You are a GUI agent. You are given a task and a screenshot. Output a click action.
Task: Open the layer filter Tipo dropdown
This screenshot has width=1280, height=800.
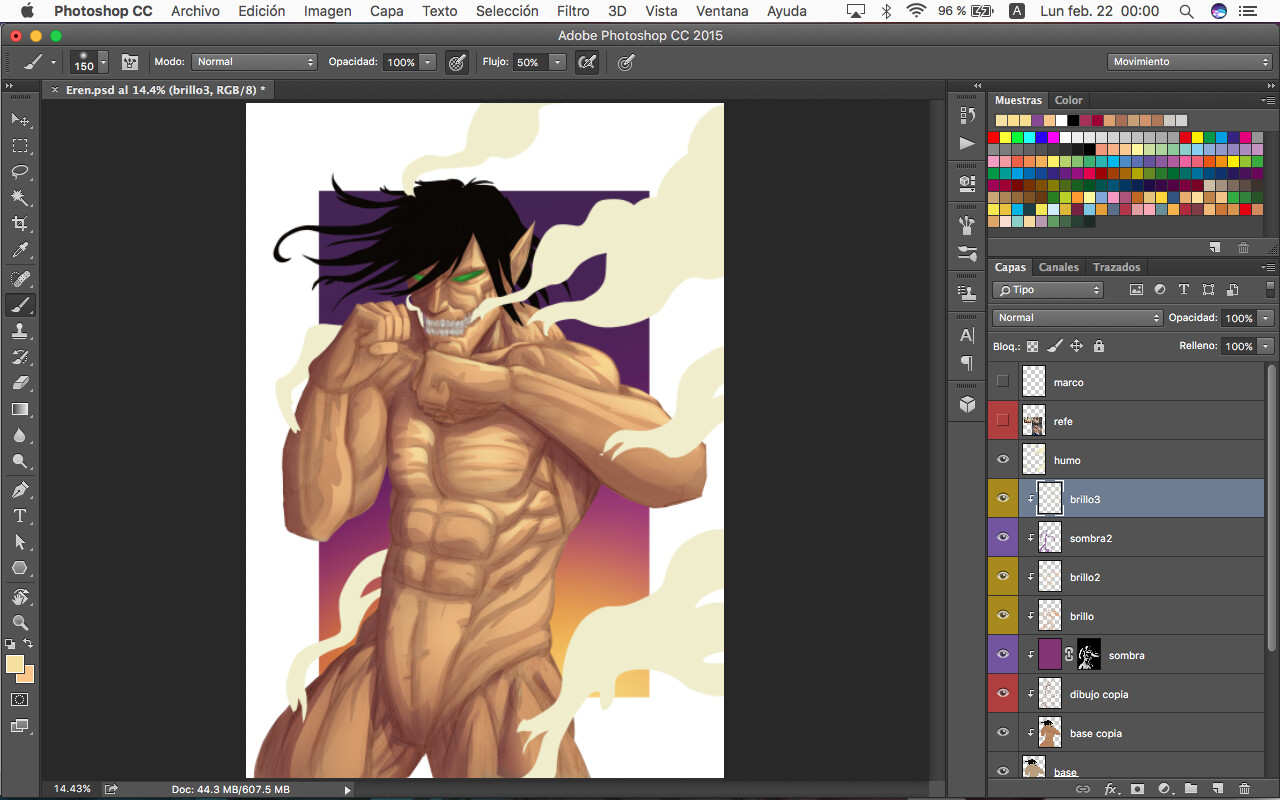click(1048, 290)
